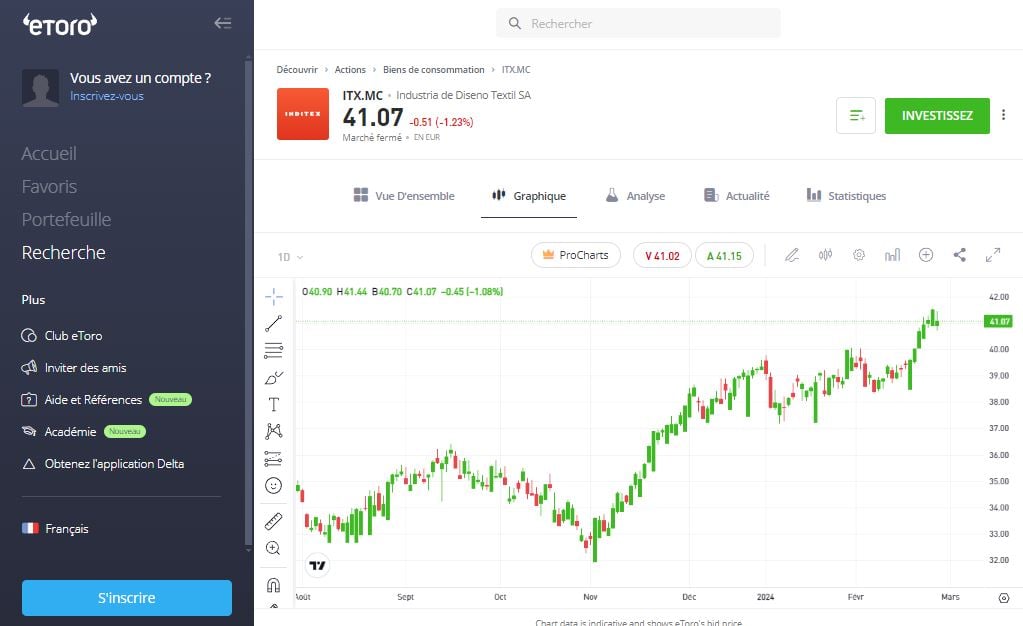Pick the Text annotation tool
Image resolution: width=1023 pixels, height=626 pixels.
[x=272, y=404]
